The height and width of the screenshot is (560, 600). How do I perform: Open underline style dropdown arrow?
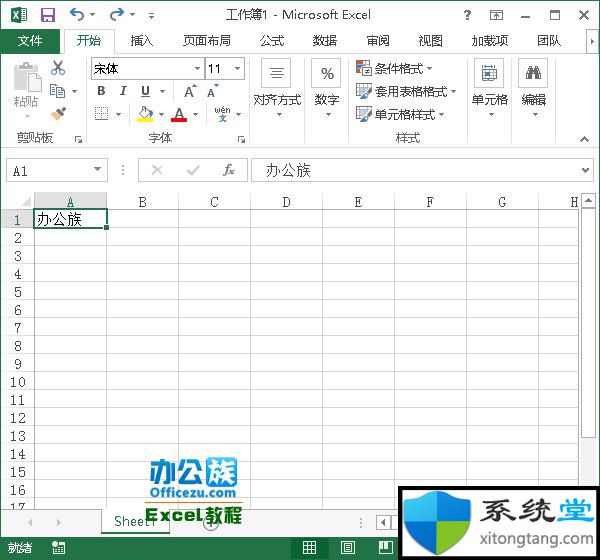163,91
